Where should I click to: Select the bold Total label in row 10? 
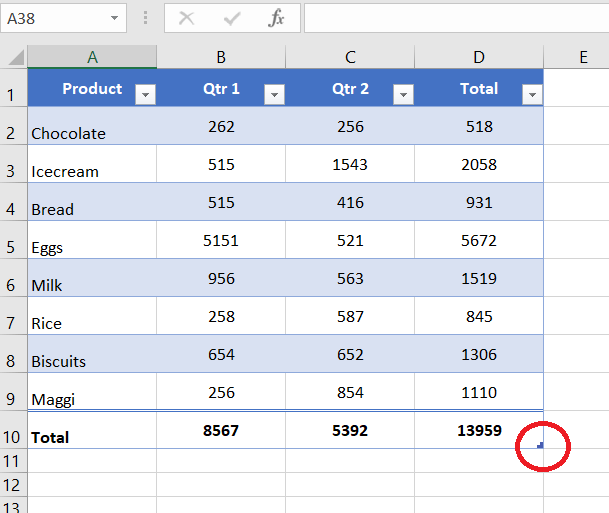click(92, 430)
